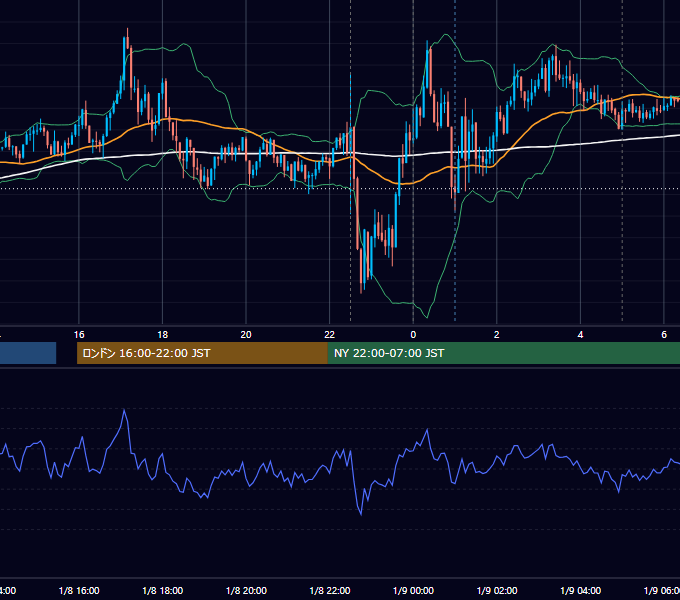Click the 1/9 04:00 date label
Image resolution: width=680 pixels, height=600 pixels.
click(x=580, y=590)
